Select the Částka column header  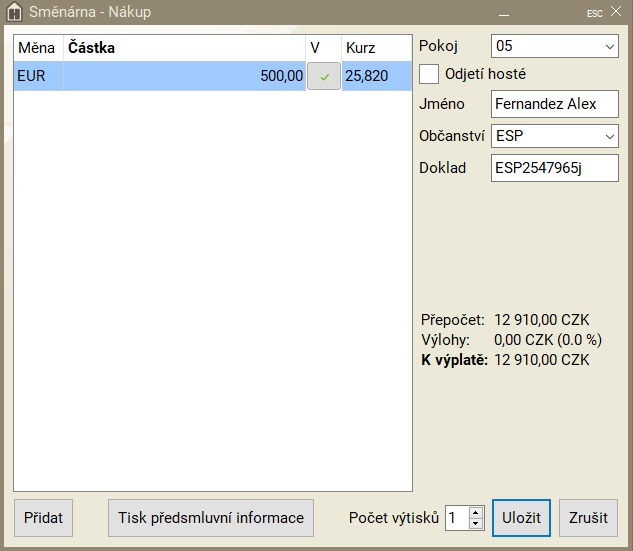(x=184, y=47)
